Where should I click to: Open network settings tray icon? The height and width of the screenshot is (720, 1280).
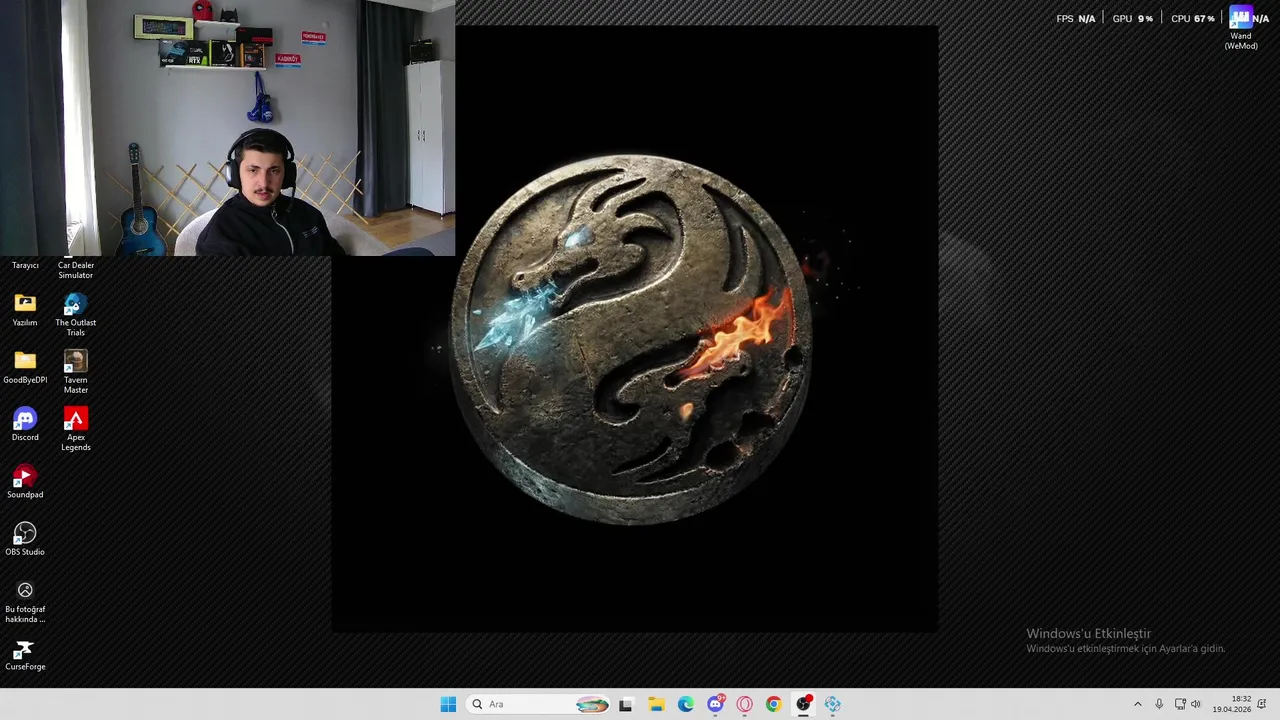[1180, 704]
